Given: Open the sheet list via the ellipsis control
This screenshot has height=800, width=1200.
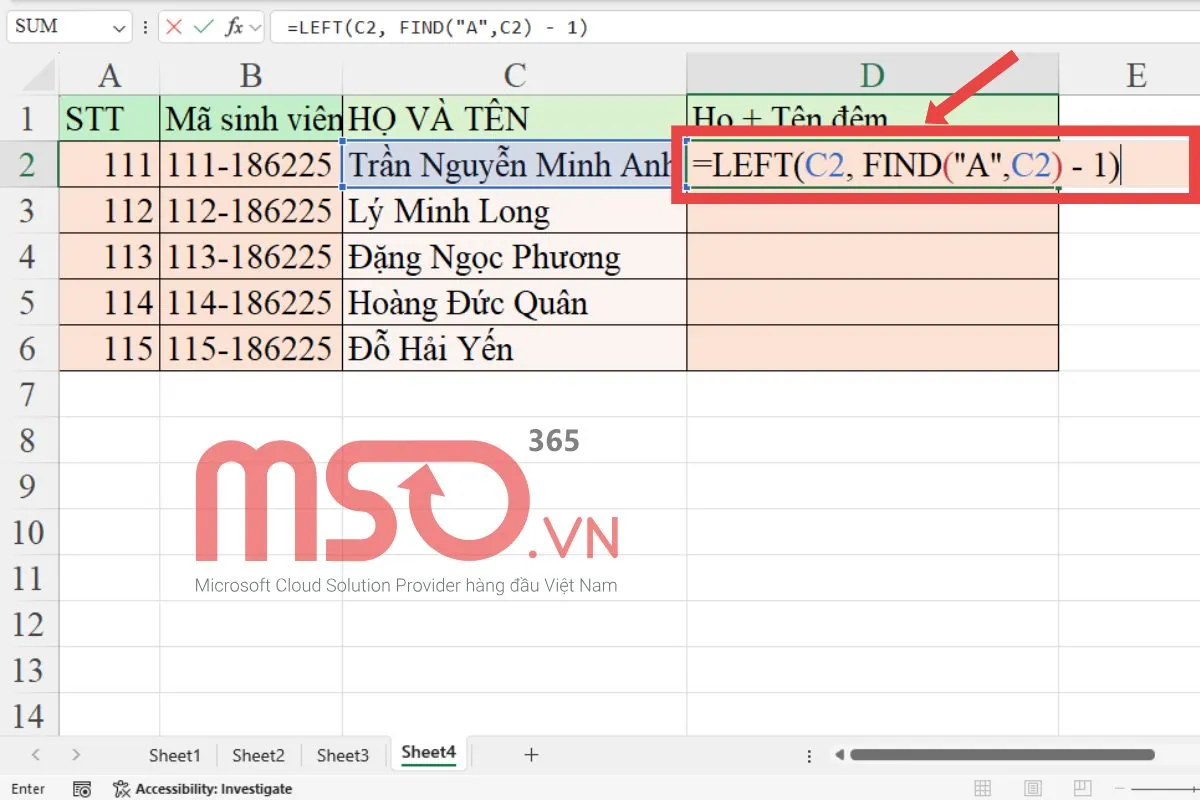Looking at the screenshot, I should (807, 755).
